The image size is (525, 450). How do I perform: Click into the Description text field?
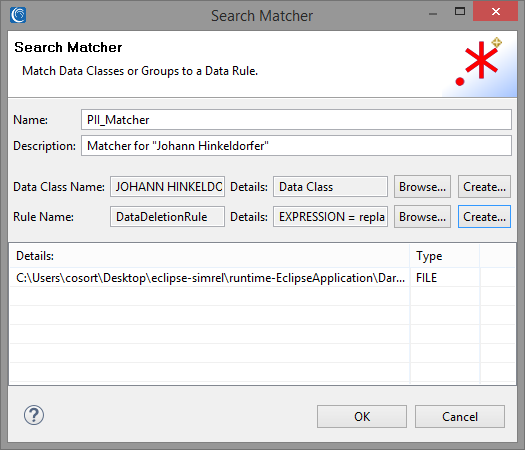pyautogui.click(x=296, y=146)
